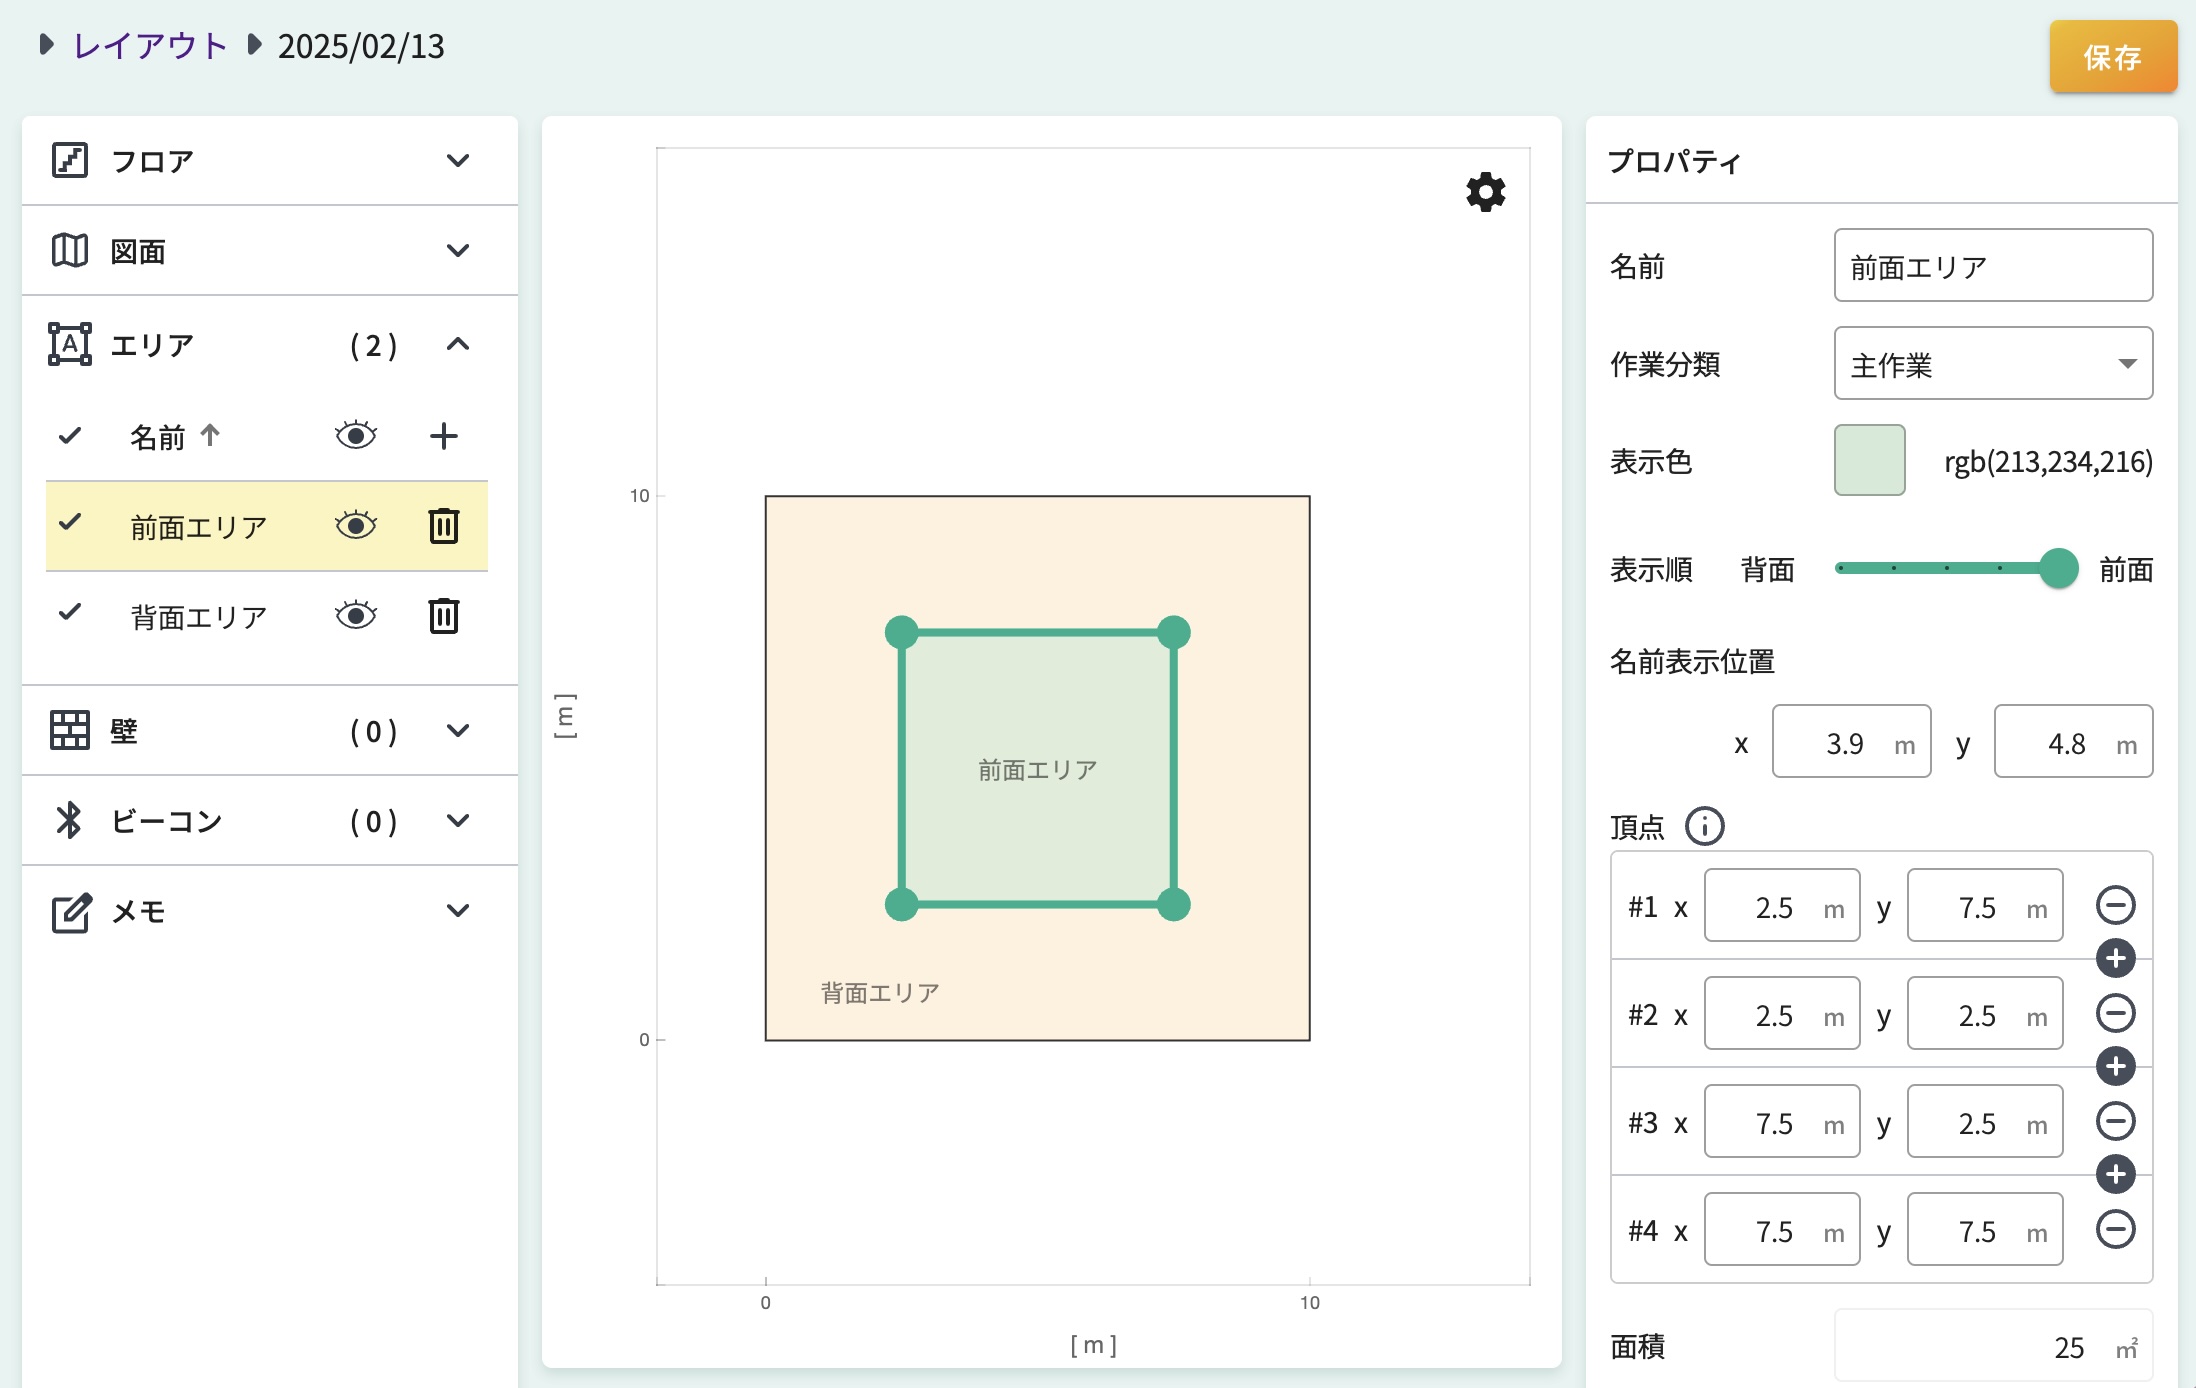Go to レイアウト breadcrumb link
The height and width of the screenshot is (1388, 2196).
coord(150,46)
